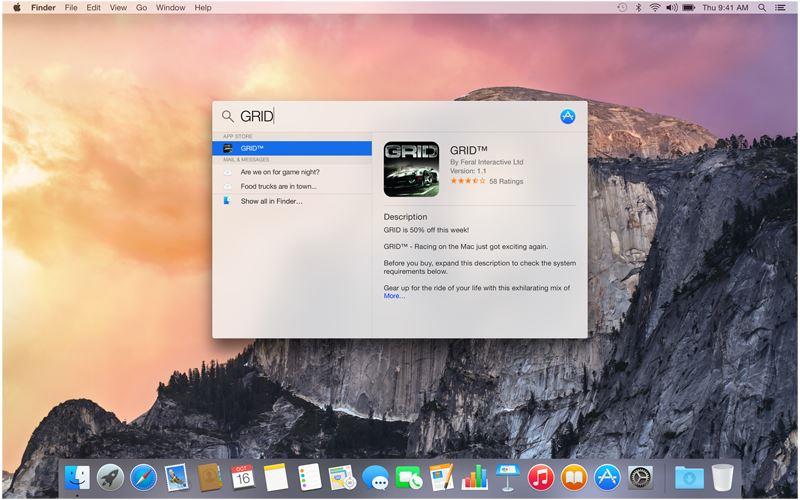
Task: Open the View menu
Action: [118, 8]
